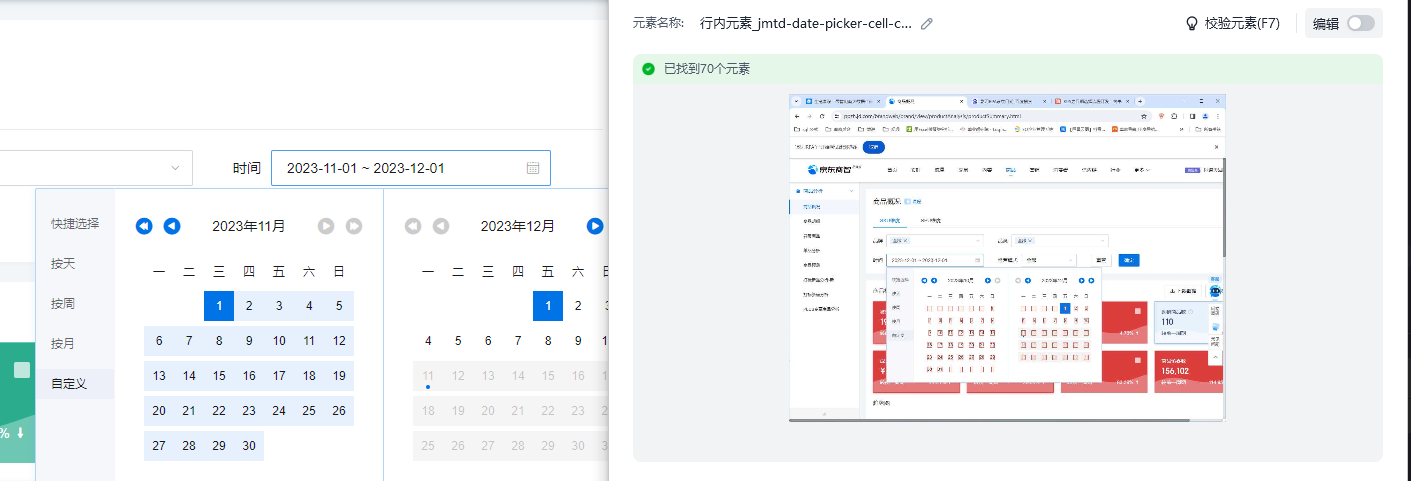Select November 27 in calendar
The width and height of the screenshot is (1411, 481).
click(159, 446)
